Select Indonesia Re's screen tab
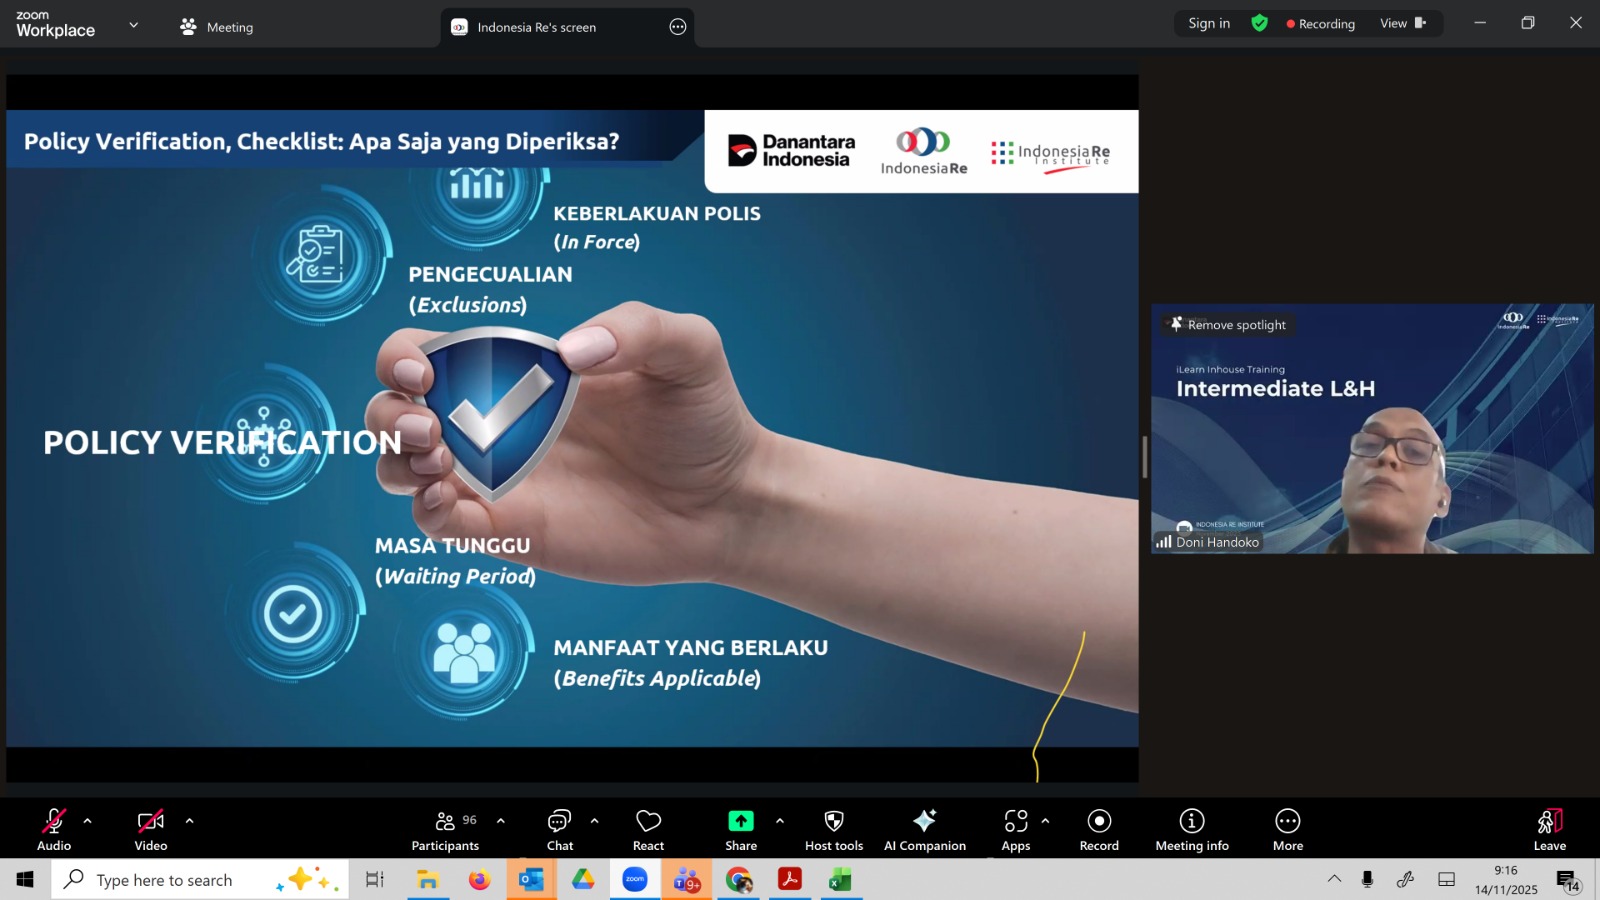This screenshot has width=1600, height=900. tap(536, 27)
